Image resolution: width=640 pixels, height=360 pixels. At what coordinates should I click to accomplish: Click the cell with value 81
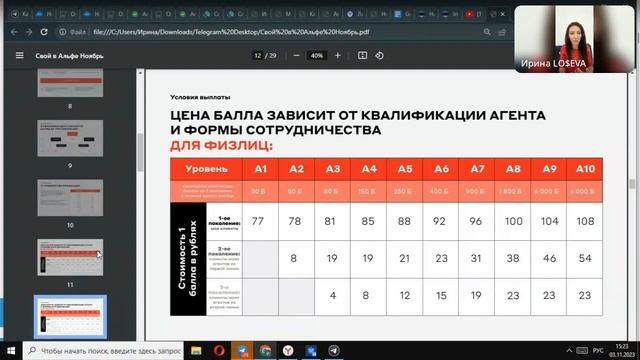(x=332, y=221)
